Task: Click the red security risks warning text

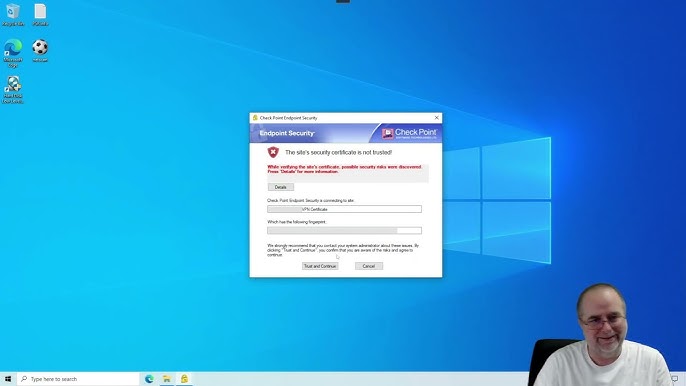Action: tap(345, 169)
